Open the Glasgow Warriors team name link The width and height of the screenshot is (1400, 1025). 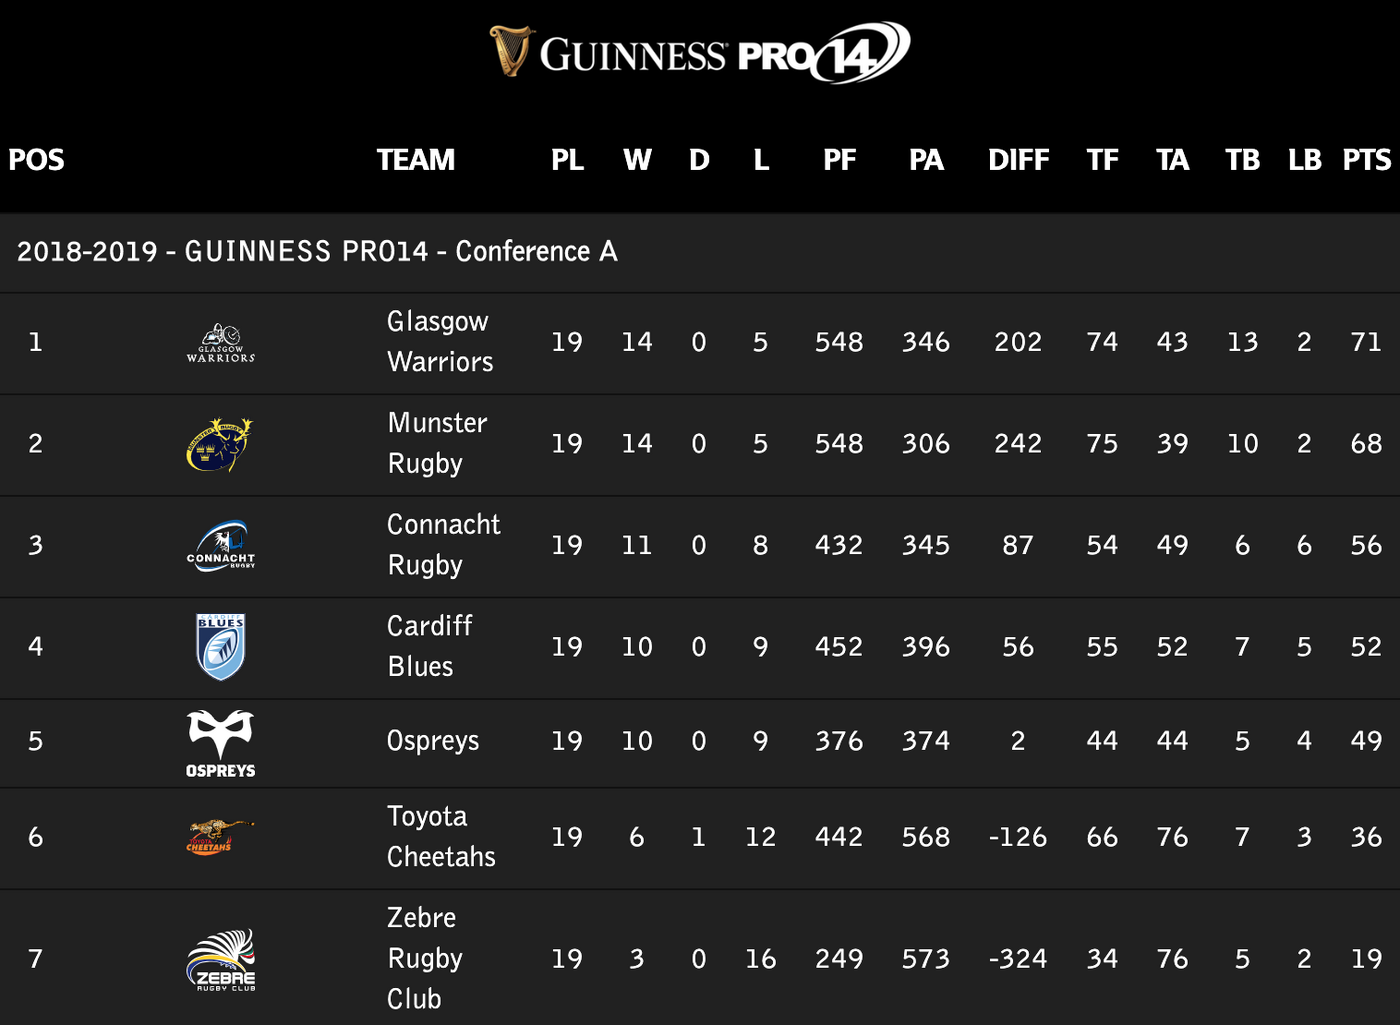[440, 342]
